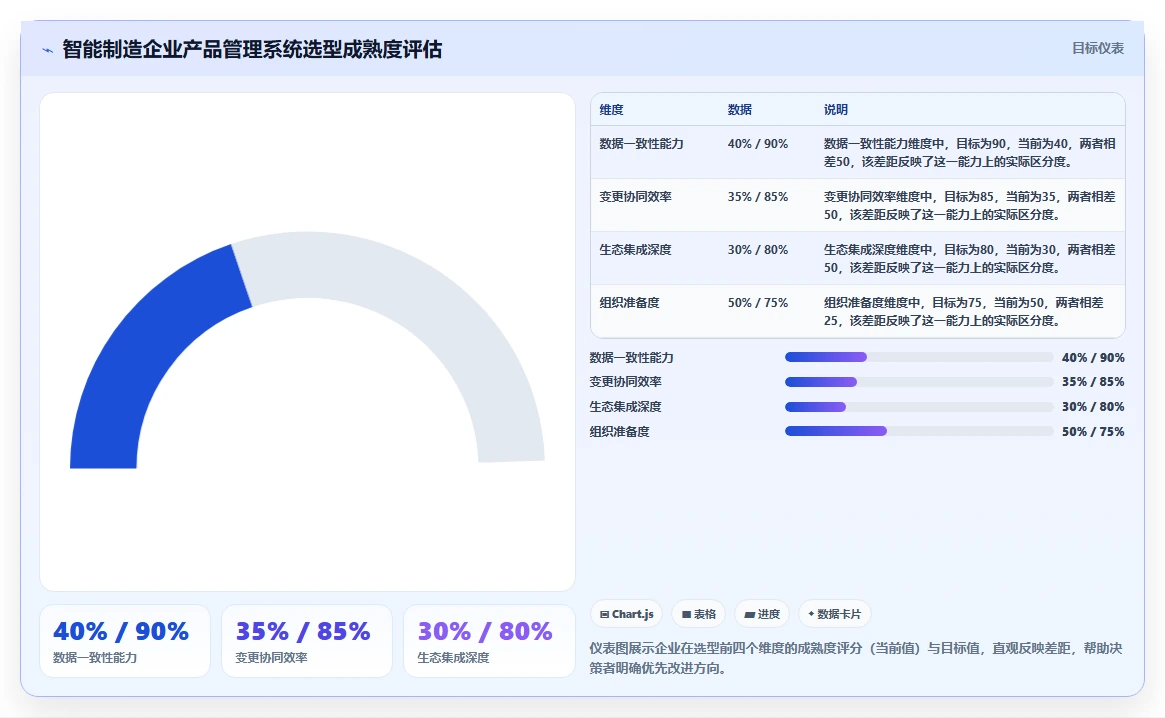Click table cell 50% / 75%
This screenshot has width=1165, height=718.
(x=758, y=303)
